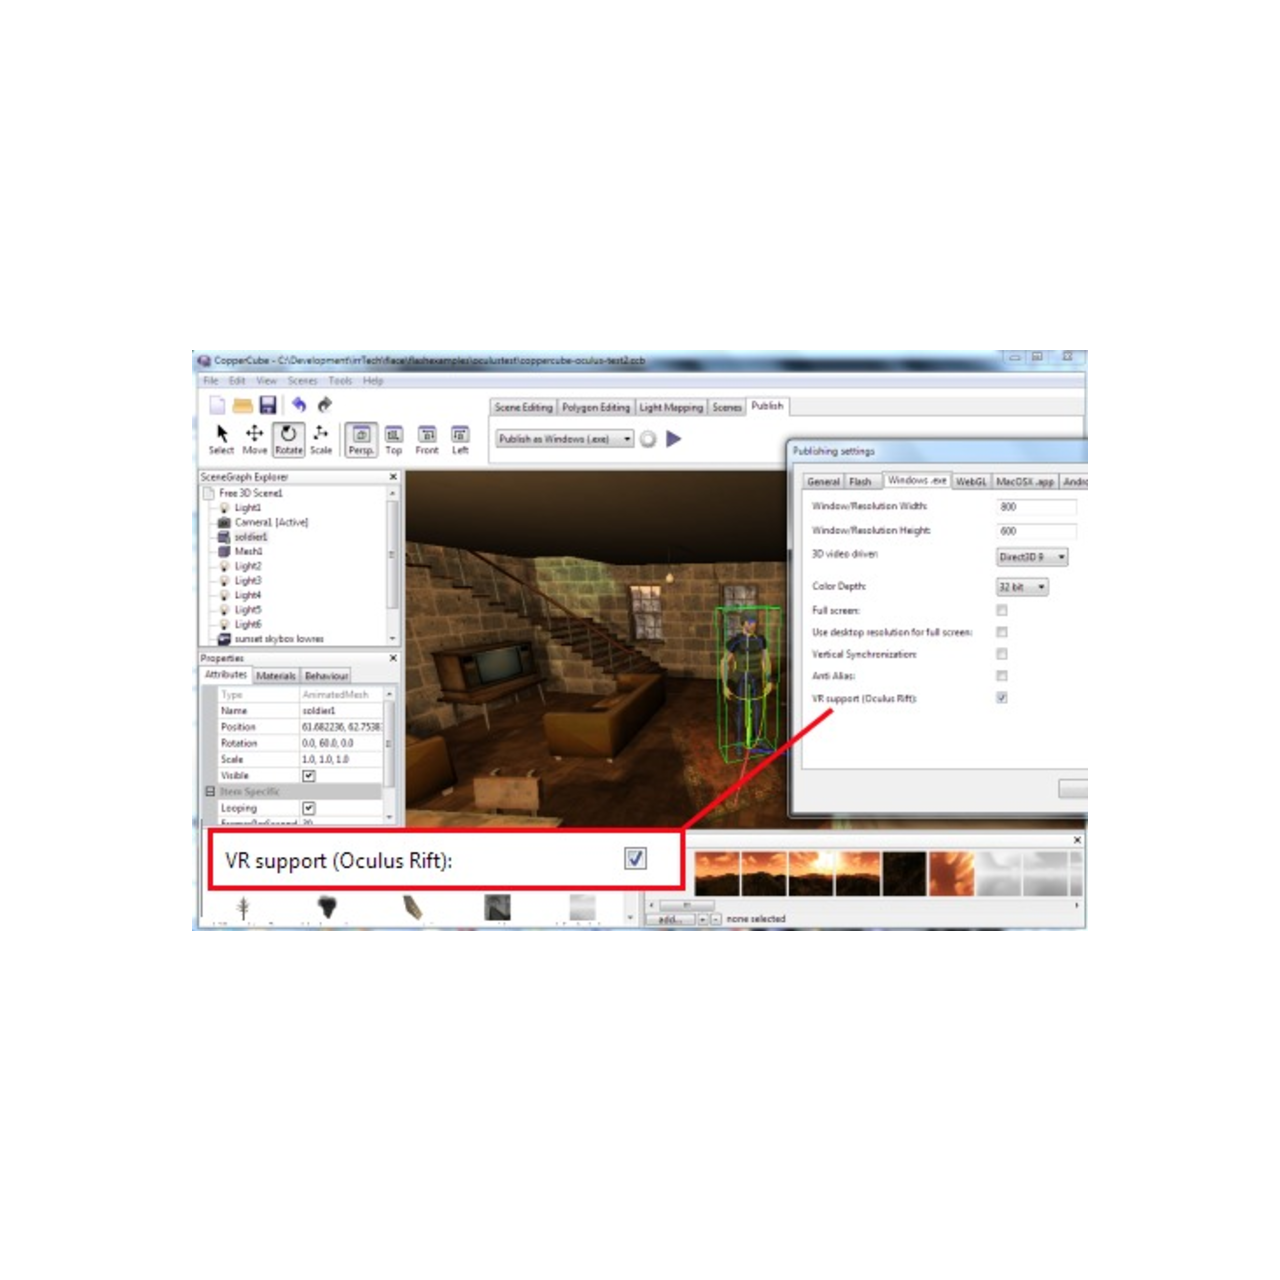Image resolution: width=1280 pixels, height=1280 pixels.
Task: Click the Undo arrow icon
Action: coord(300,403)
